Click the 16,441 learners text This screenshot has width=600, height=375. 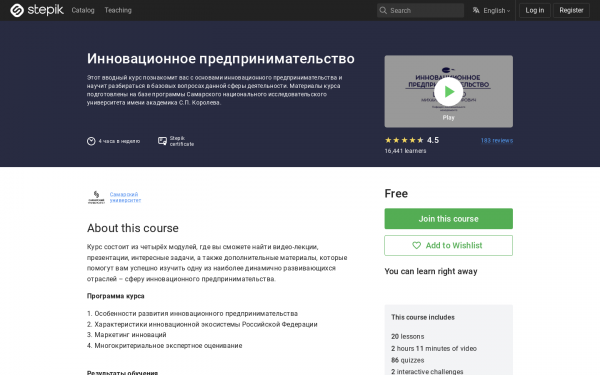(405, 151)
